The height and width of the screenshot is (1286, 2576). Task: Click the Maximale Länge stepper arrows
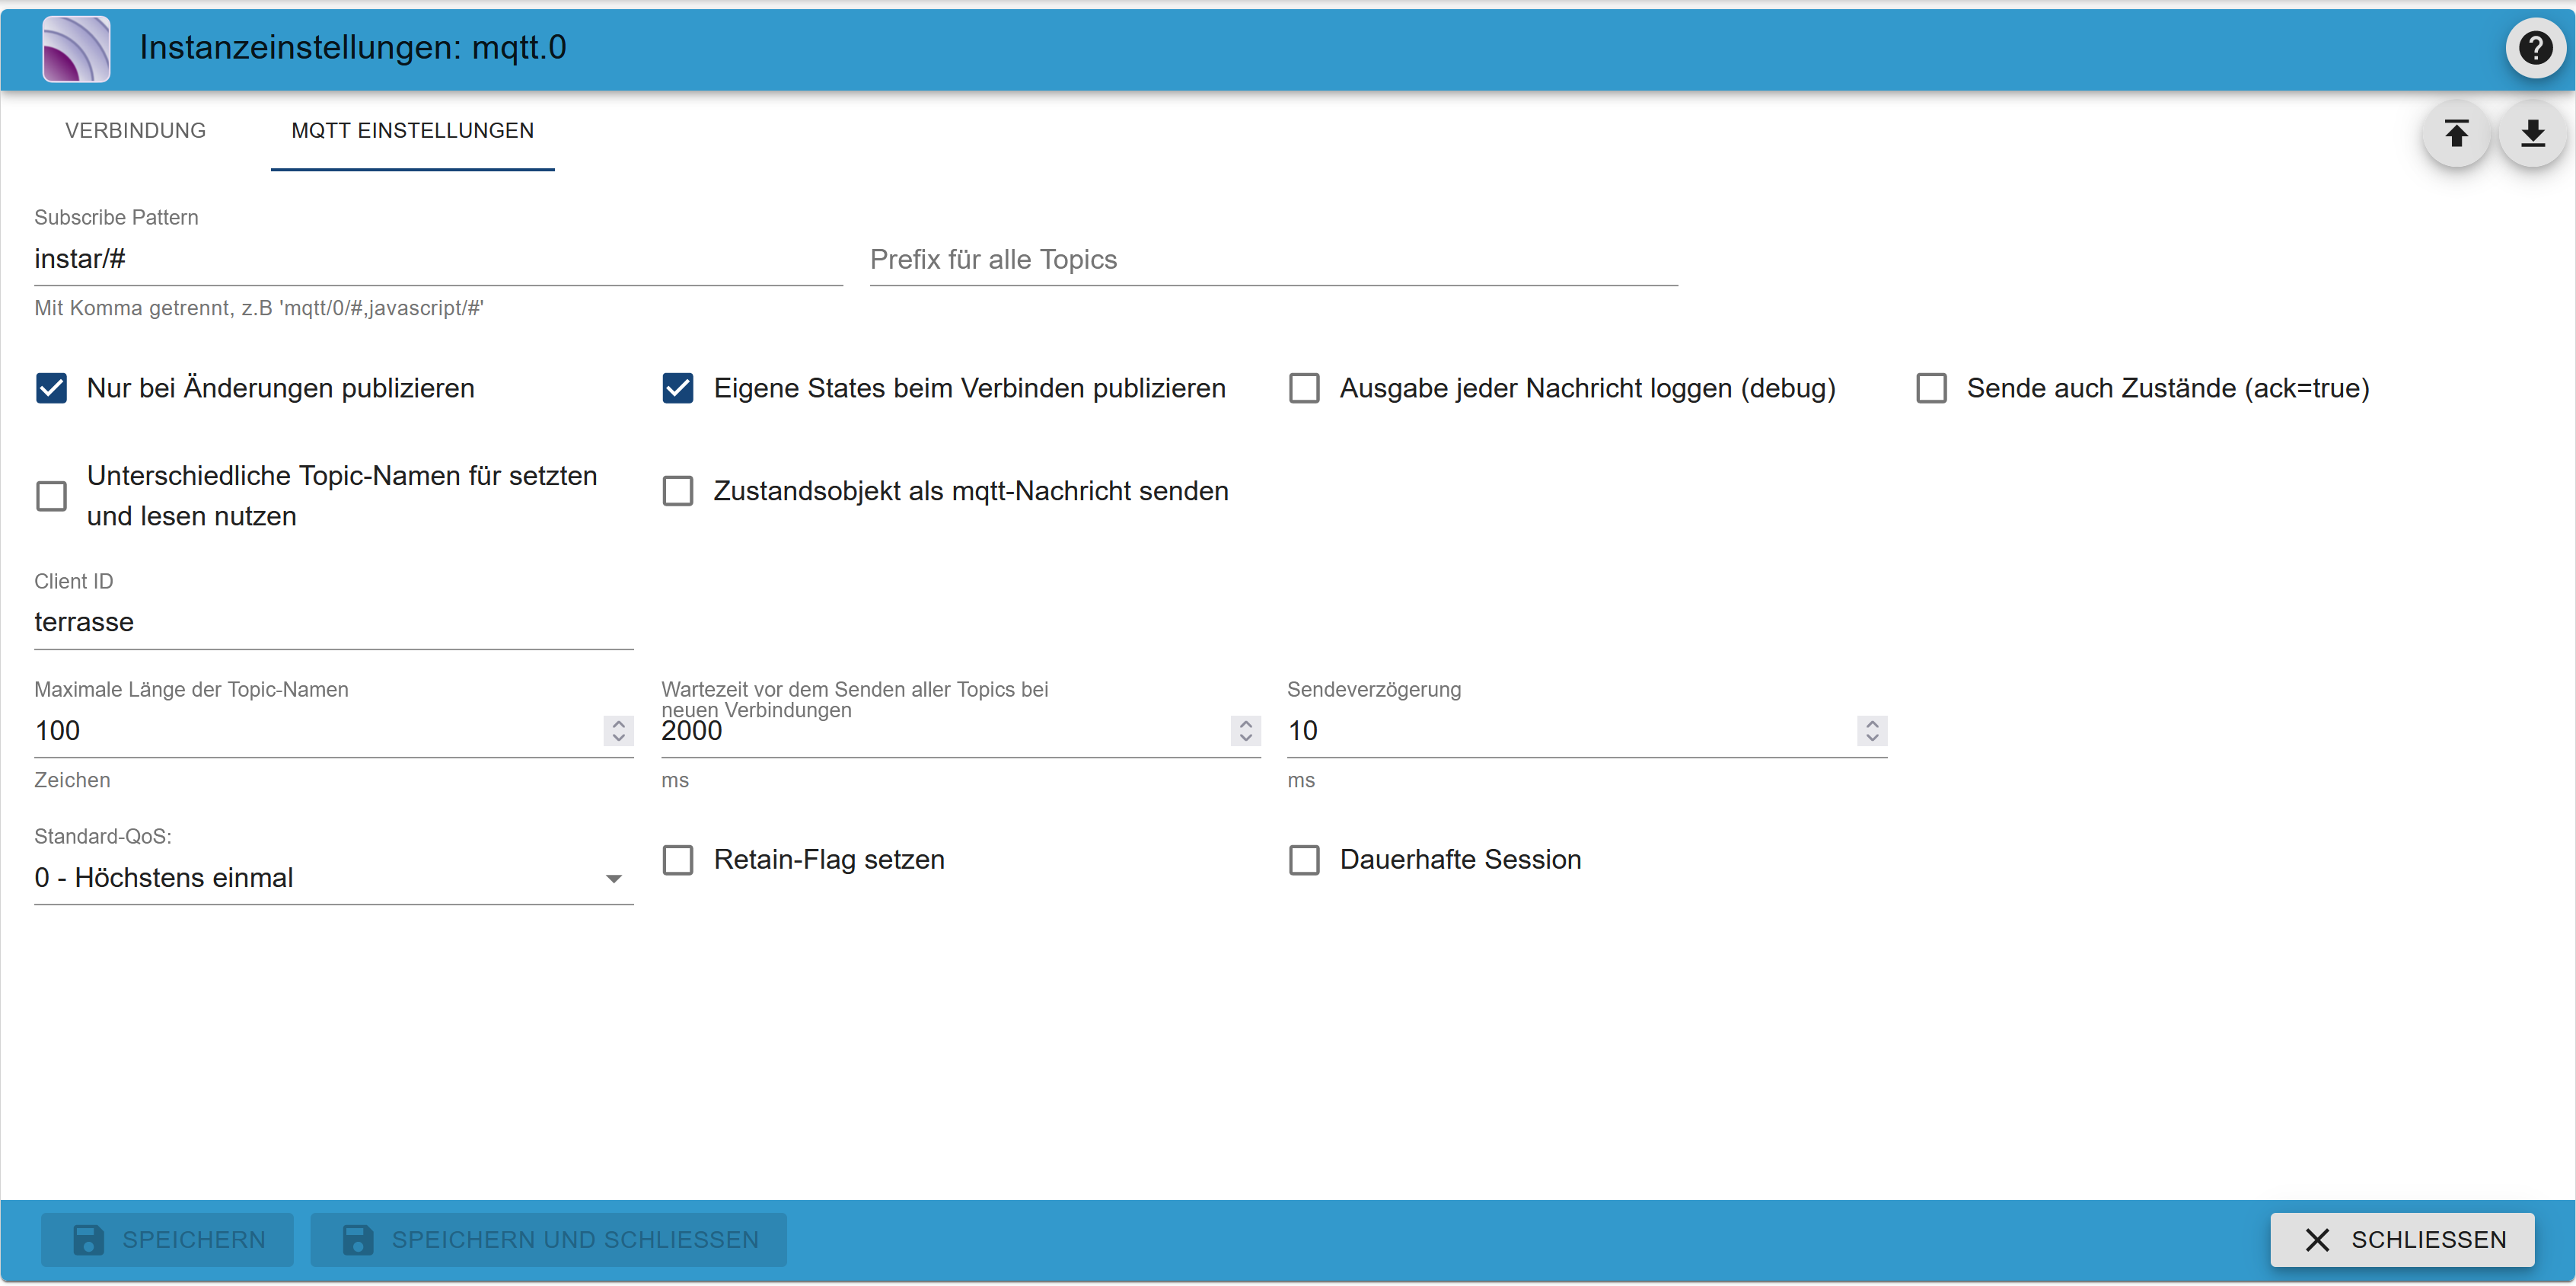pyautogui.click(x=619, y=731)
